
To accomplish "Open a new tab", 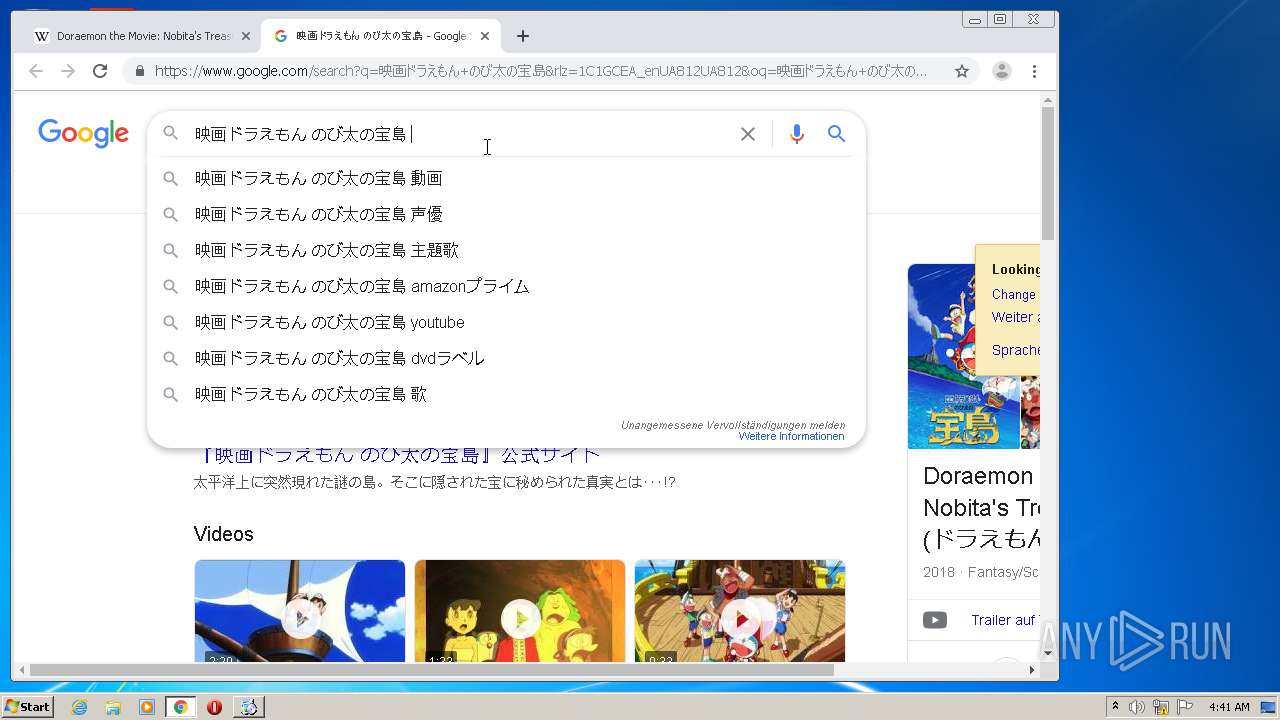I will [523, 36].
